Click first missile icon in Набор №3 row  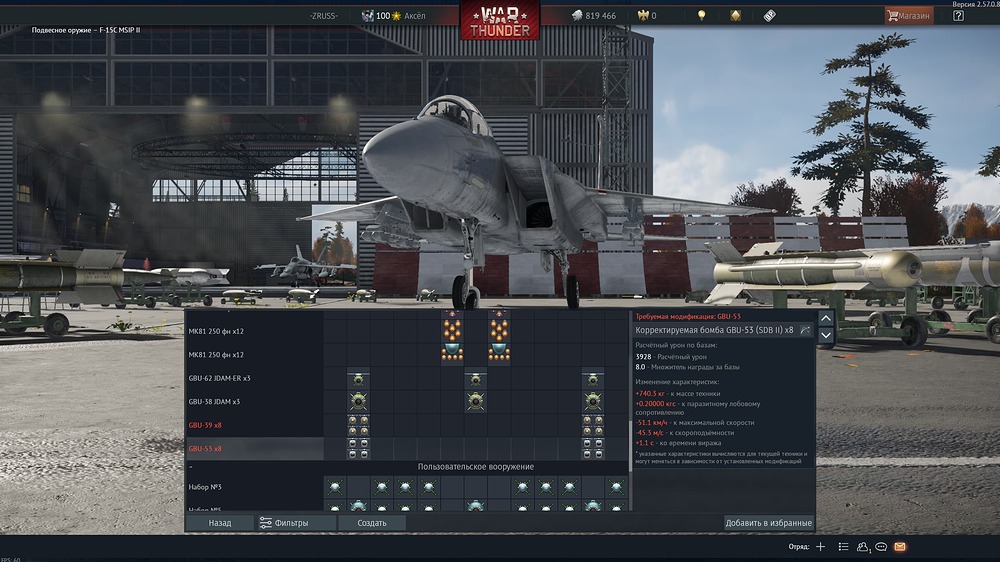click(335, 488)
